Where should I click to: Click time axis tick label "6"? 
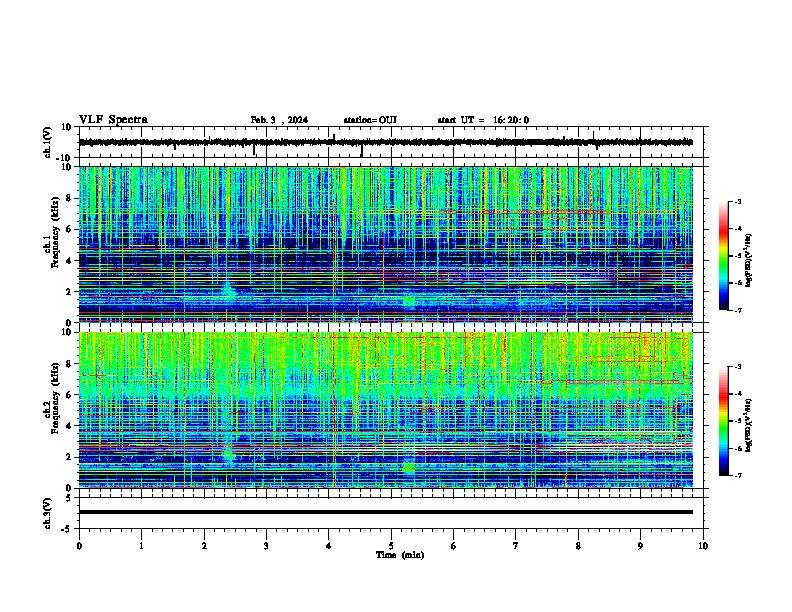click(453, 546)
